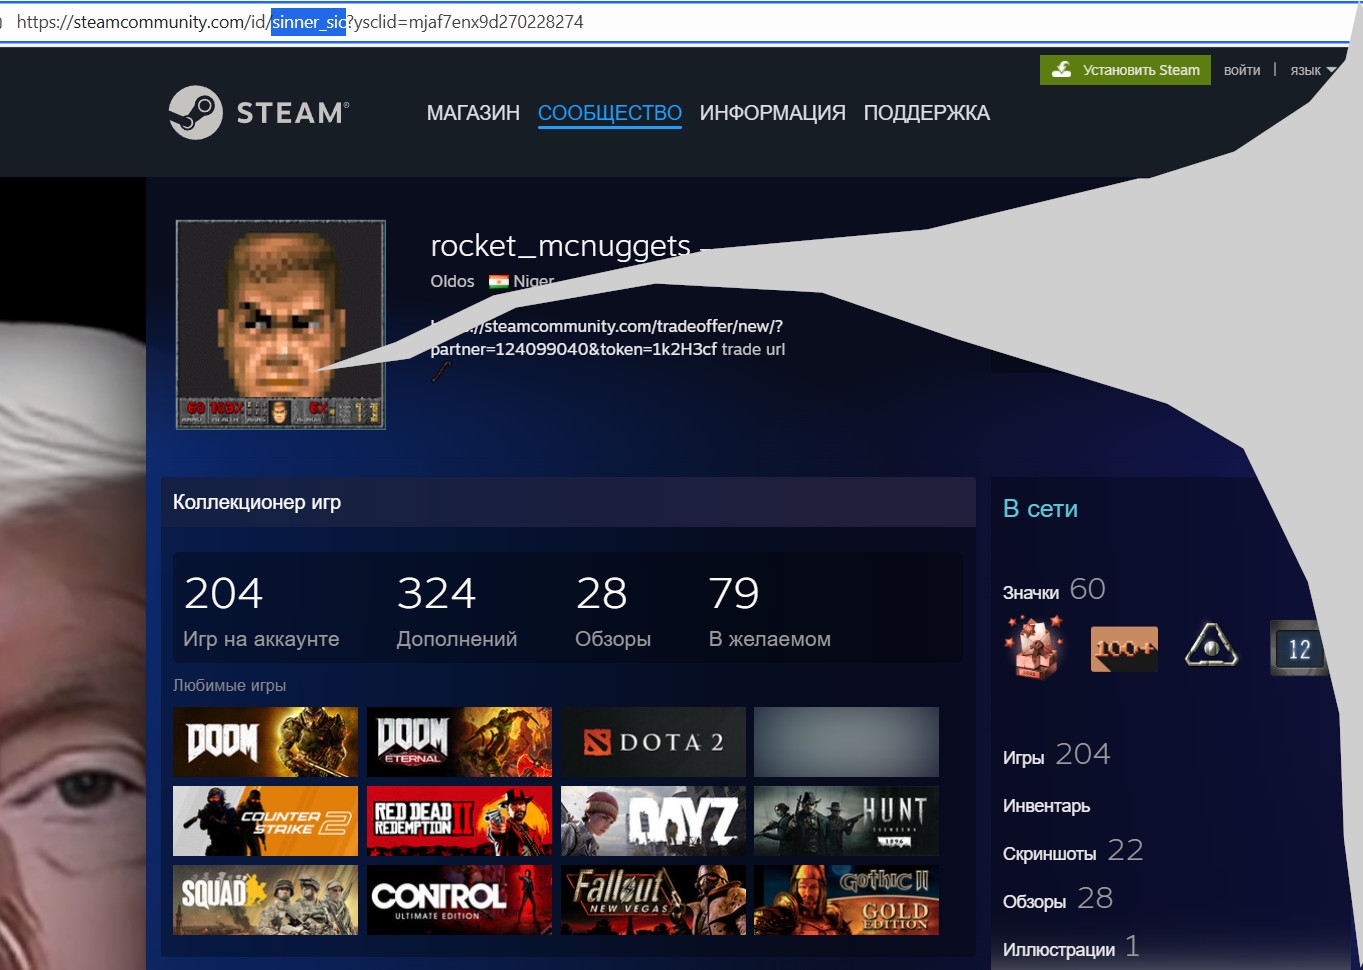Open the rocket_mcnuggets Doom face avatar
1363x970 pixels.
tap(281, 325)
